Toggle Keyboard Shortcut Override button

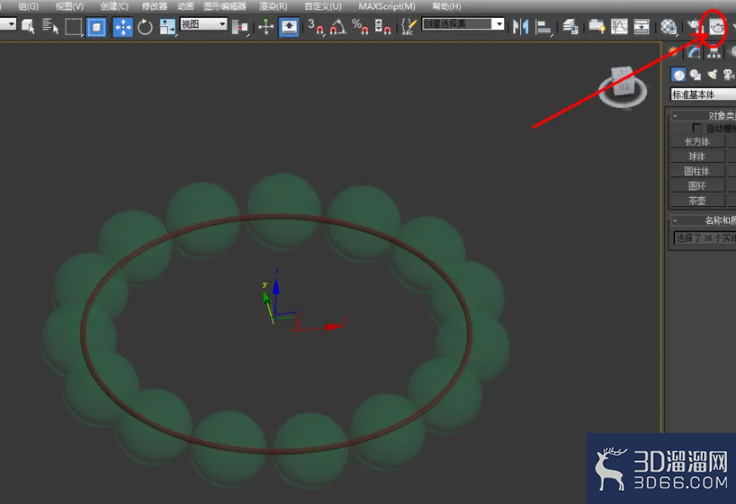289,27
